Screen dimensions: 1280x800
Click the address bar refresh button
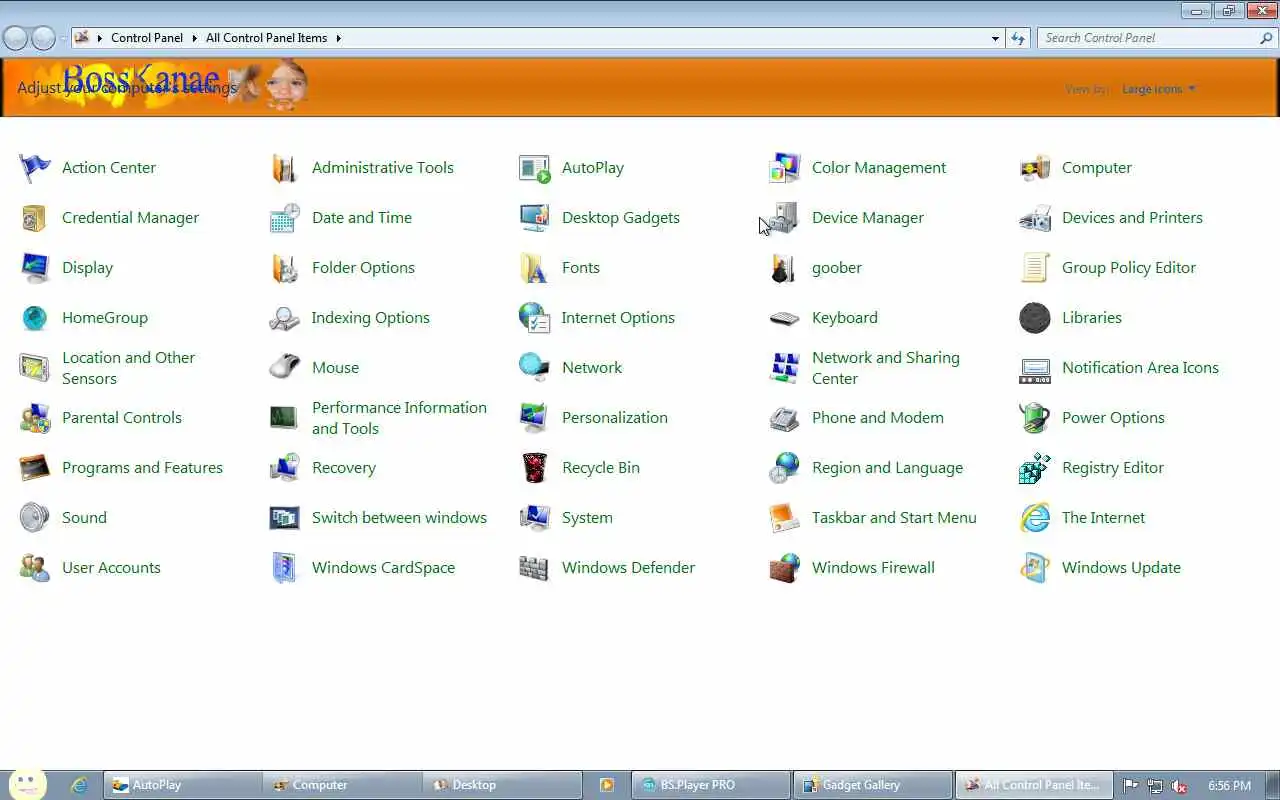[x=1018, y=38]
